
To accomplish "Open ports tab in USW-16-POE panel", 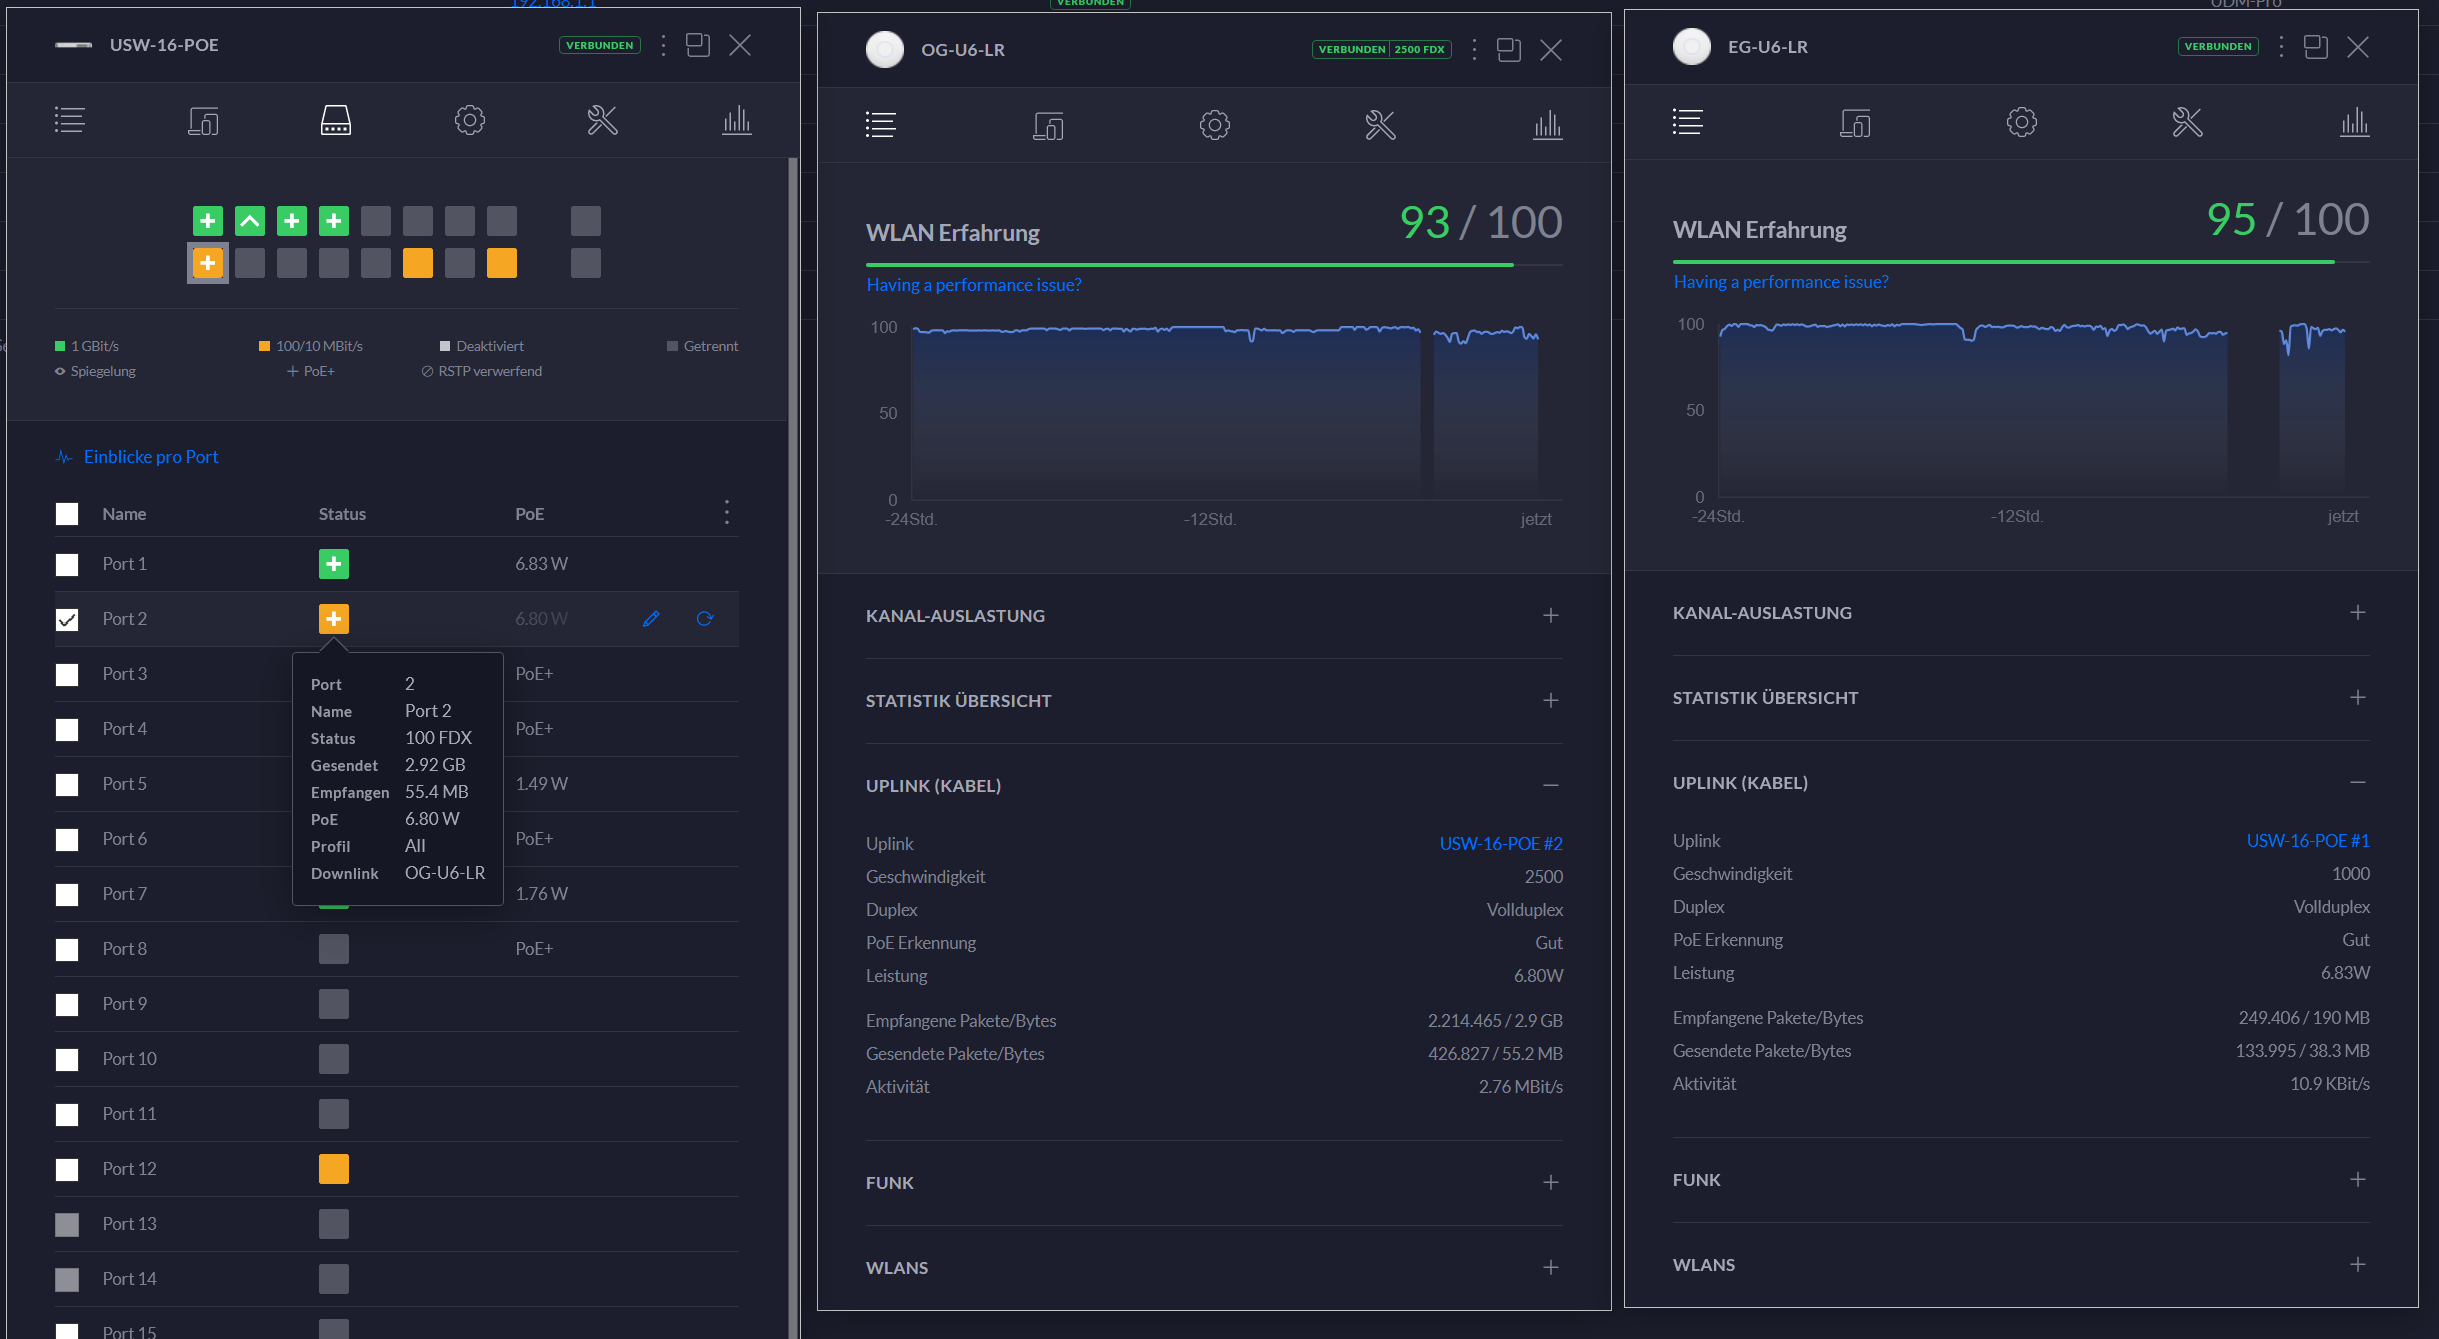I will [x=335, y=121].
